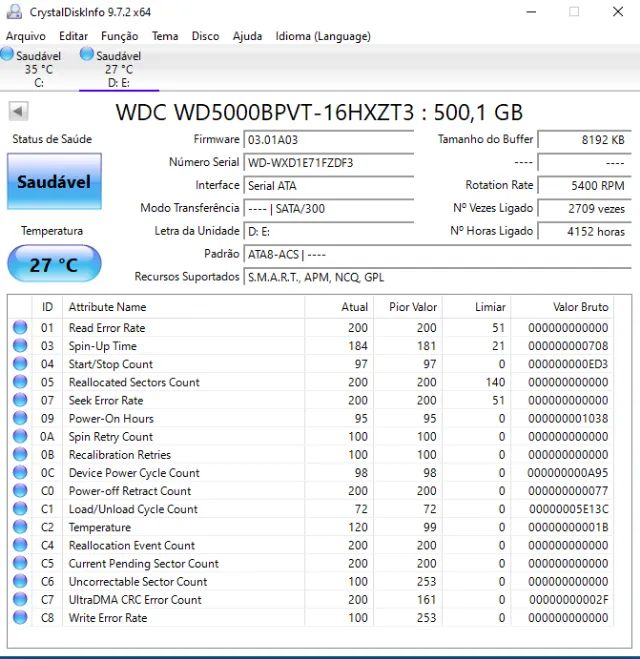640x659 pixels.
Task: Close the CrystalDiskInfo window
Action: (618, 11)
